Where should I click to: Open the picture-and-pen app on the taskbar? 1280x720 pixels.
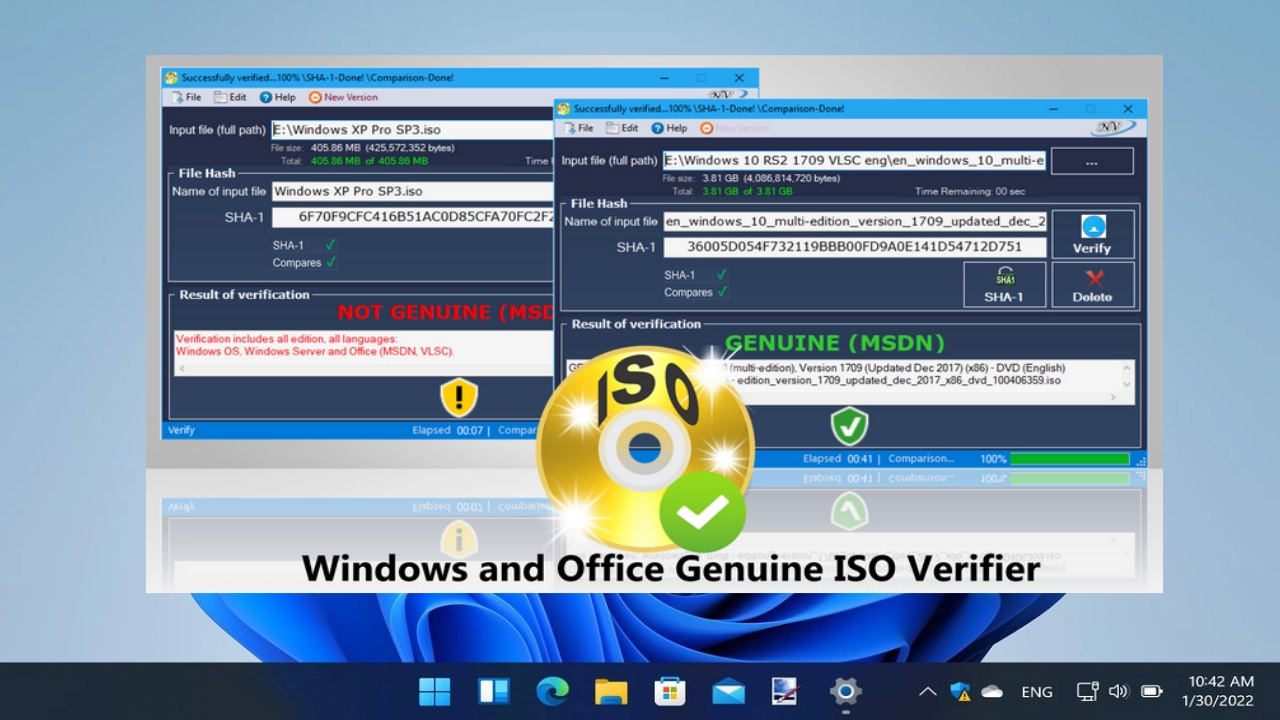[x=786, y=691]
